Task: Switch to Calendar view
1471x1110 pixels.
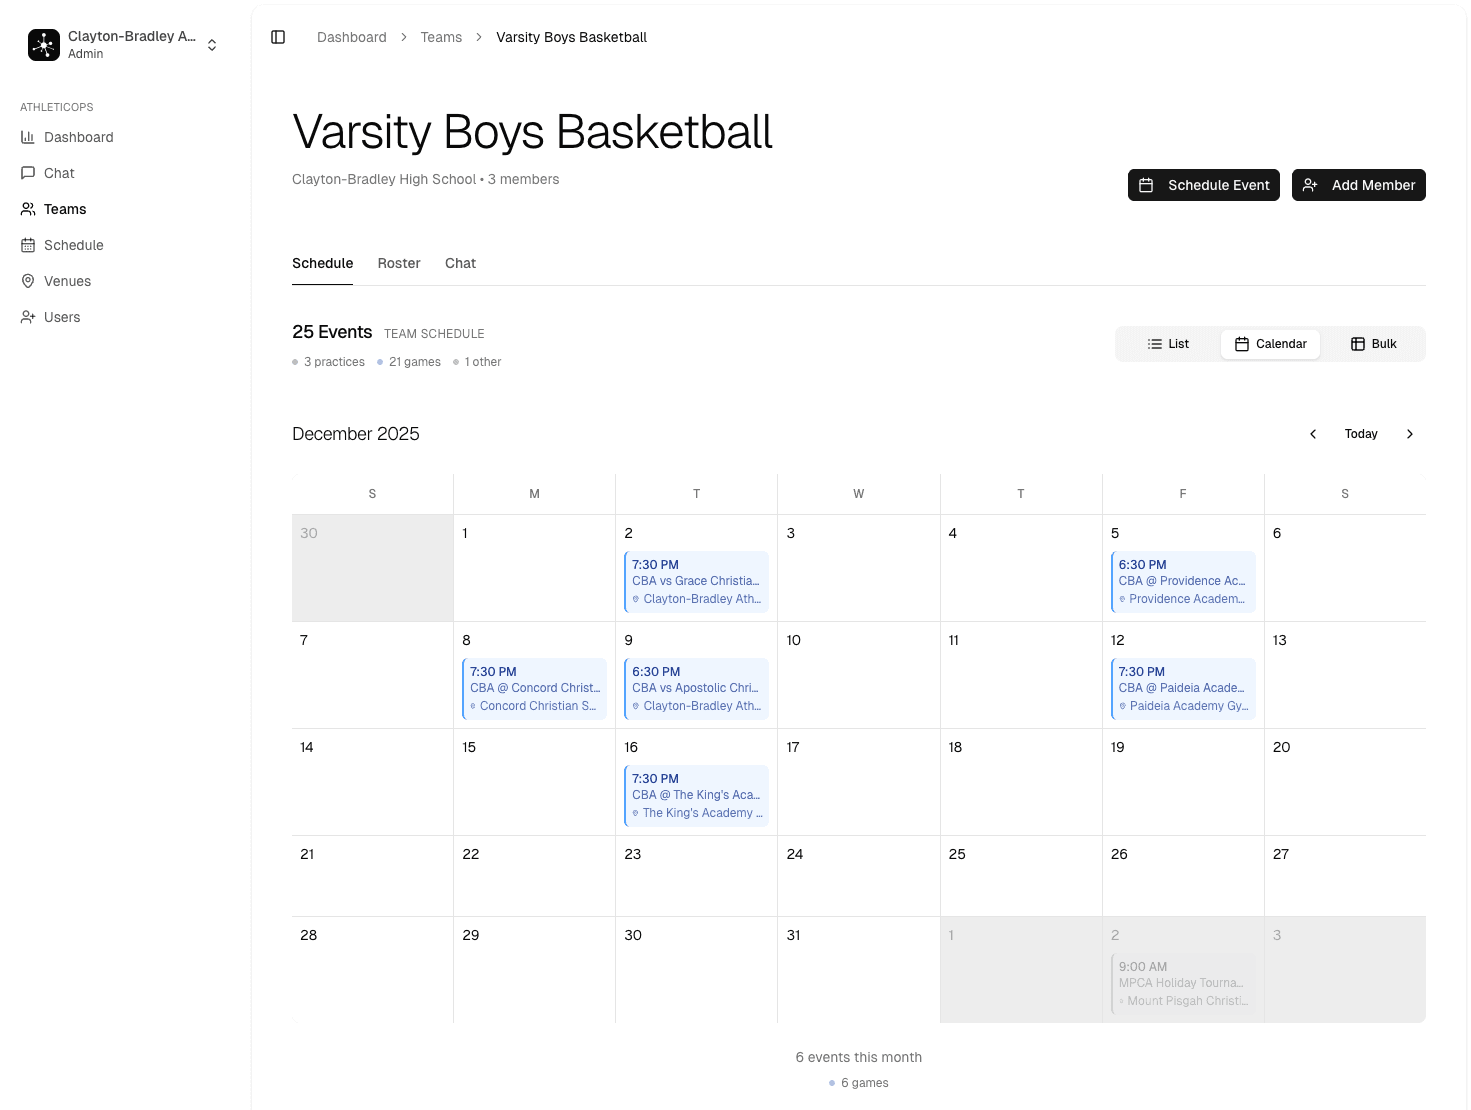Action: click(x=1270, y=344)
